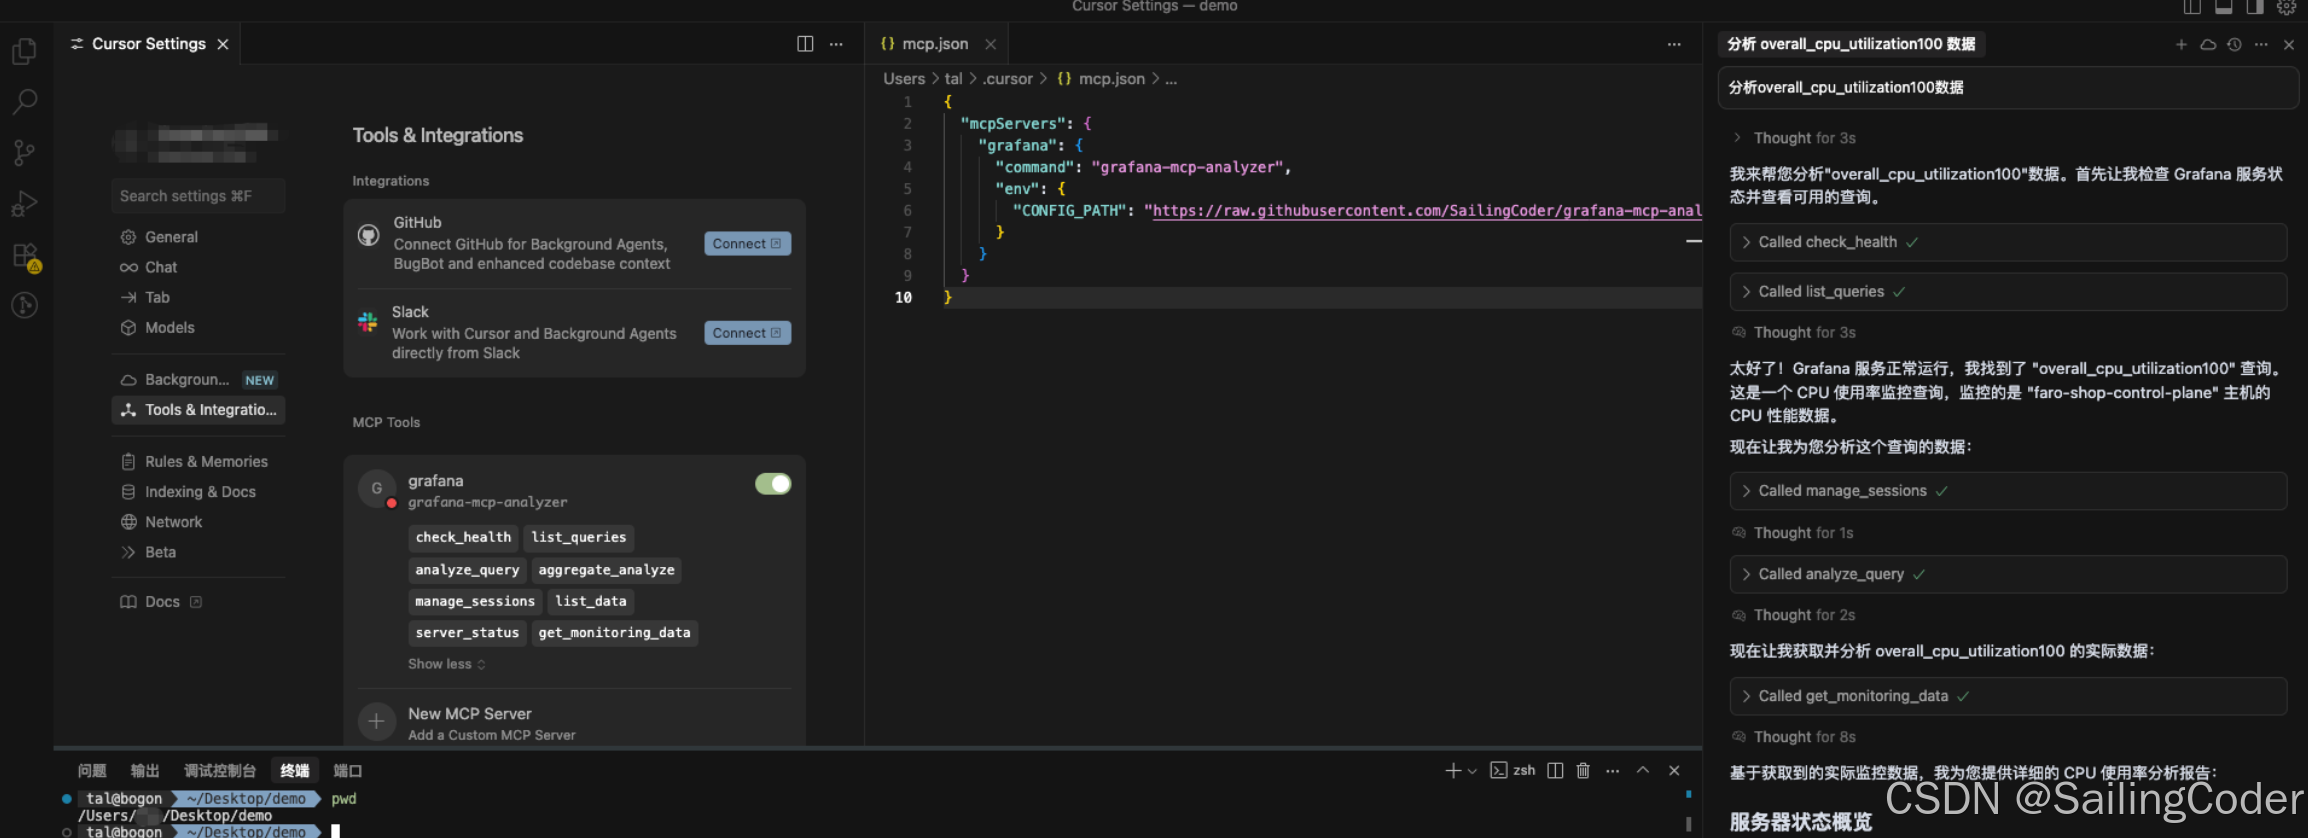Expand 'Called list_queries' tool call

(2008, 292)
